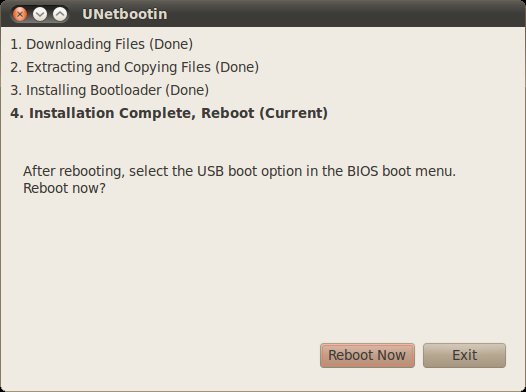The width and height of the screenshot is (526, 392).
Task: Click step 1 Downloading Files label
Action: point(101,44)
